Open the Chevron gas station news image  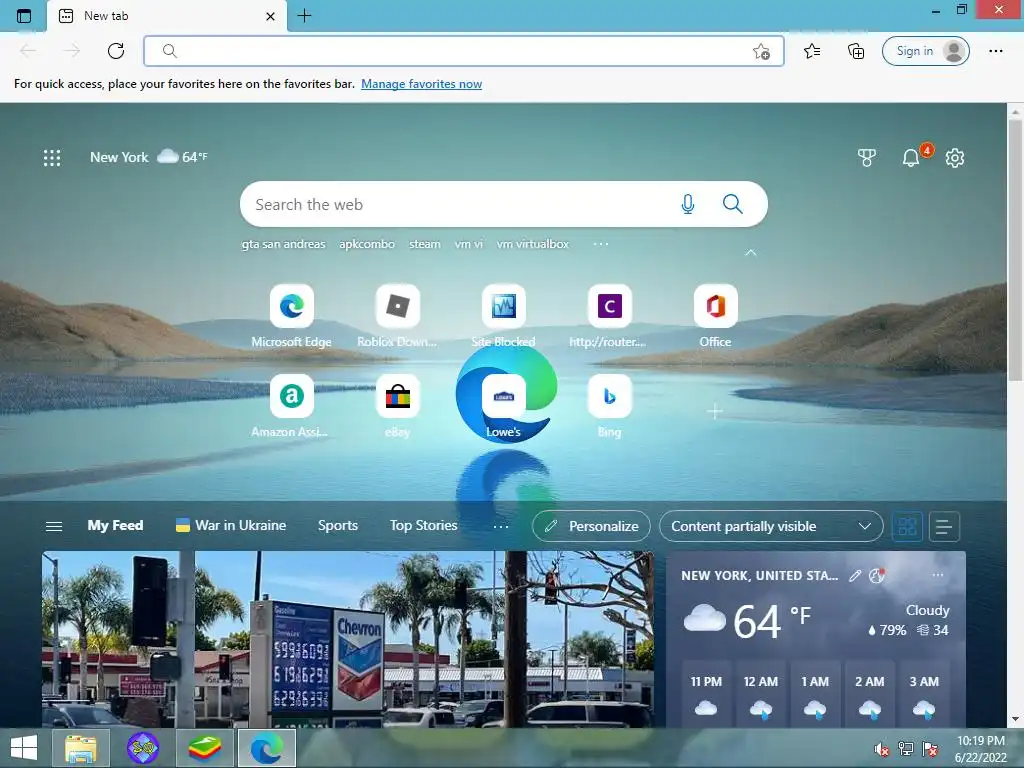[x=347, y=639]
